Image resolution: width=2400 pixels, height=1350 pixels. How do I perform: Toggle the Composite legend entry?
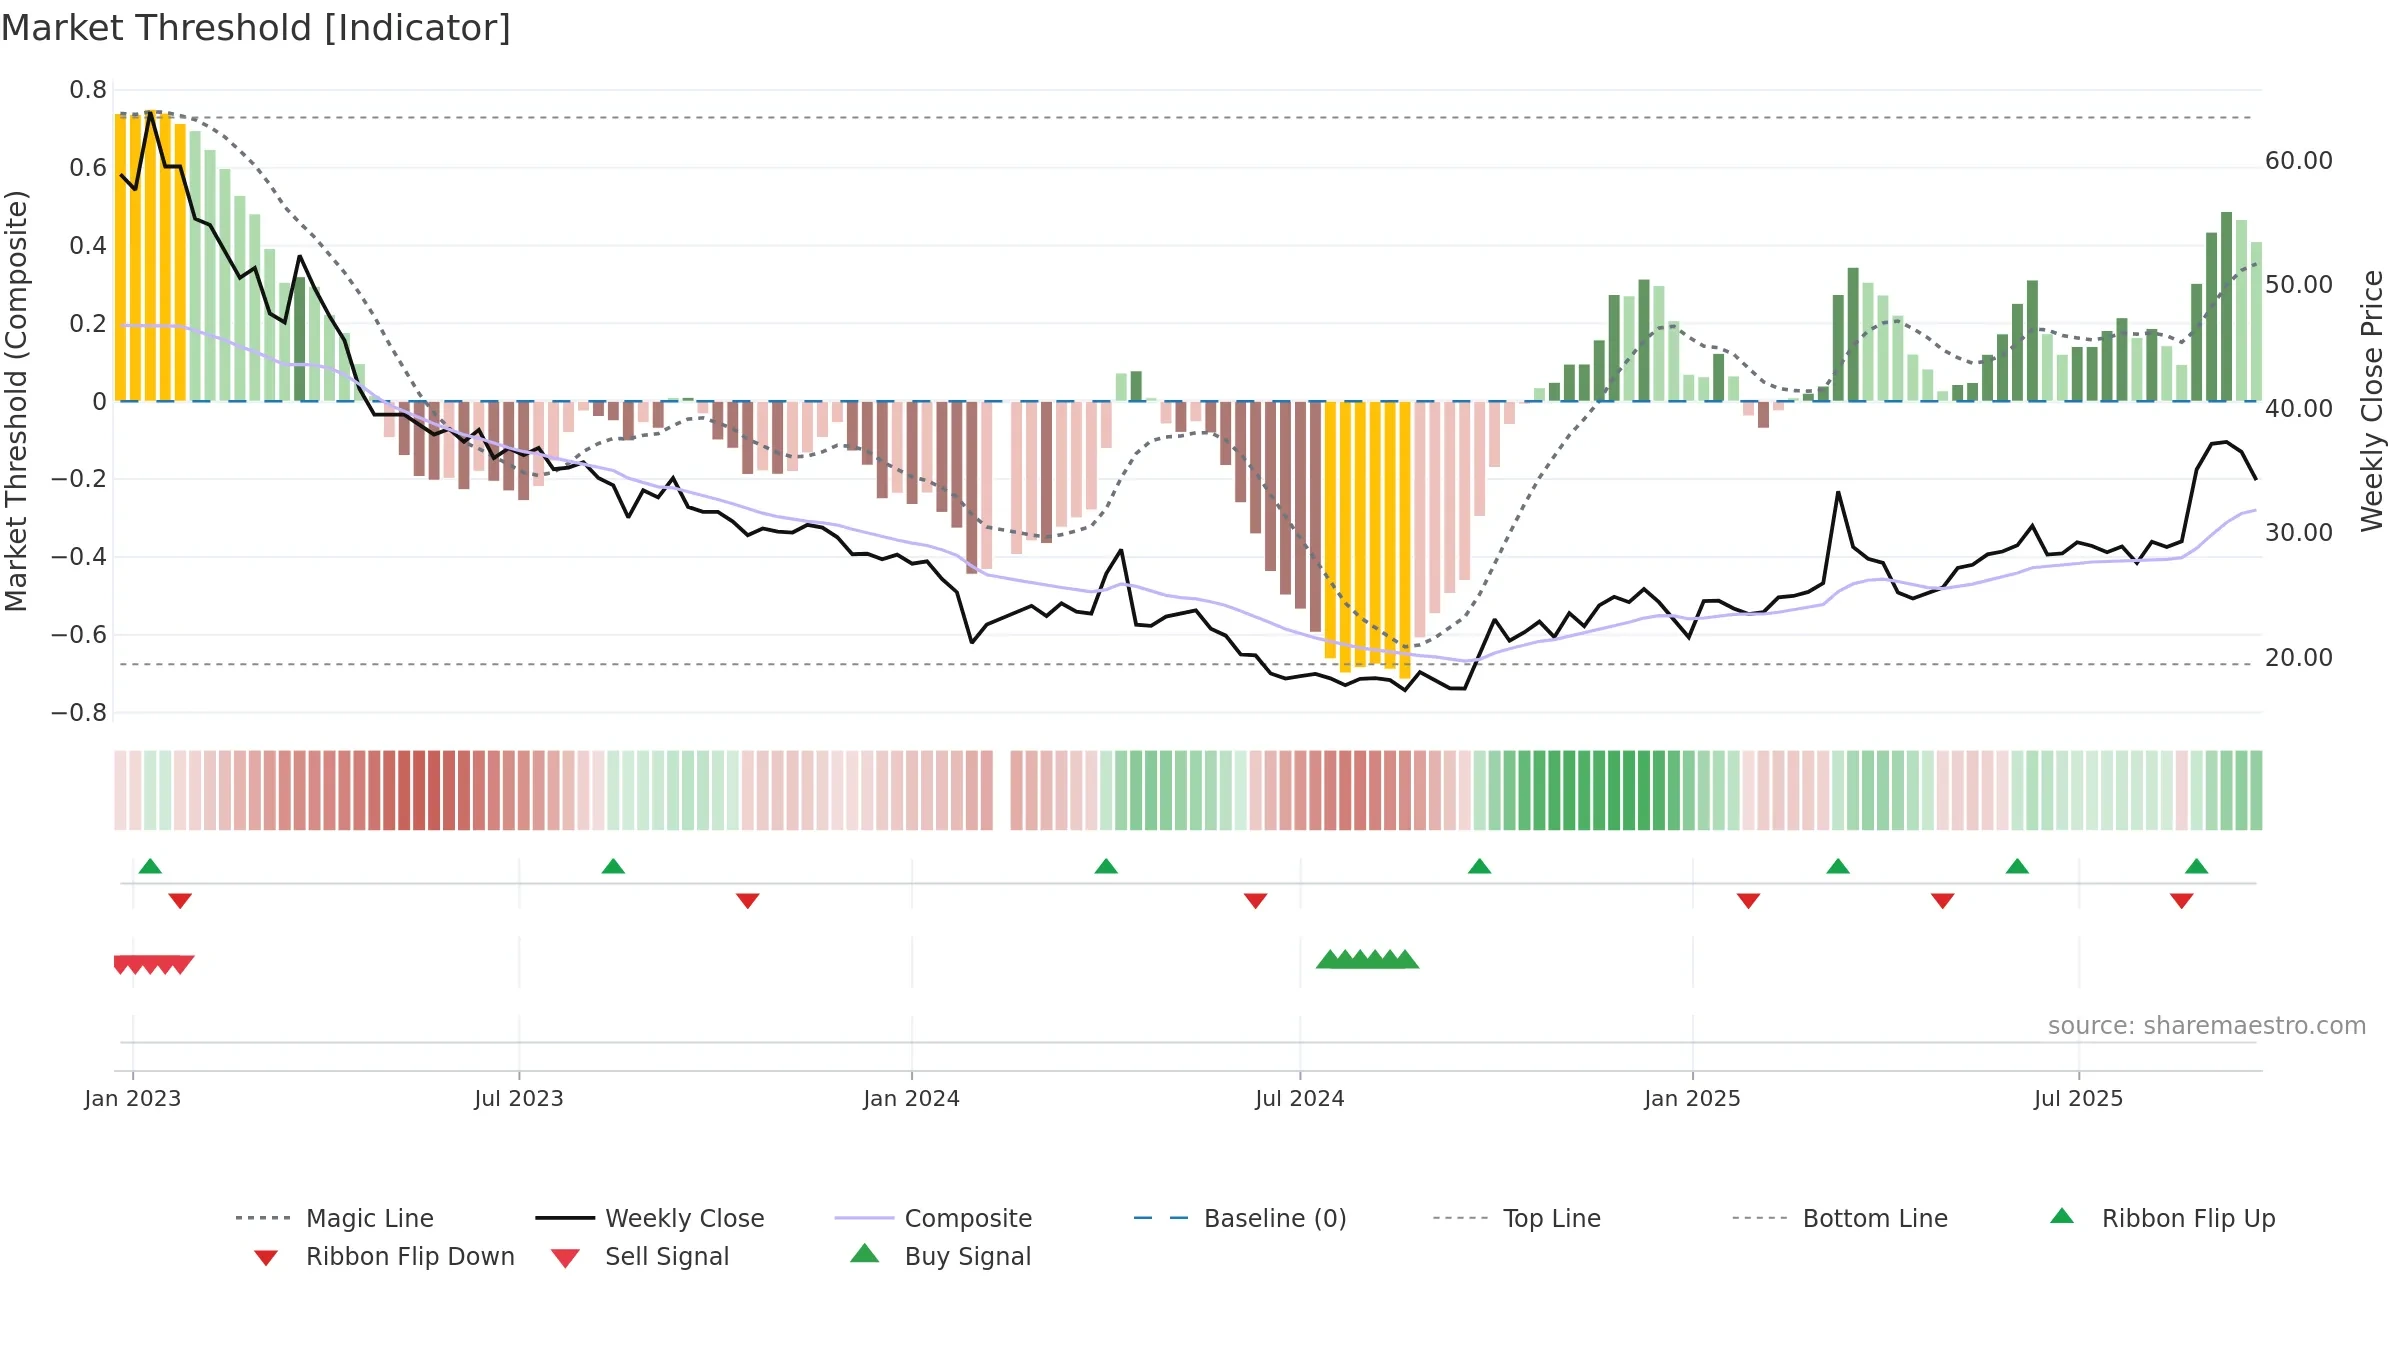933,1218
